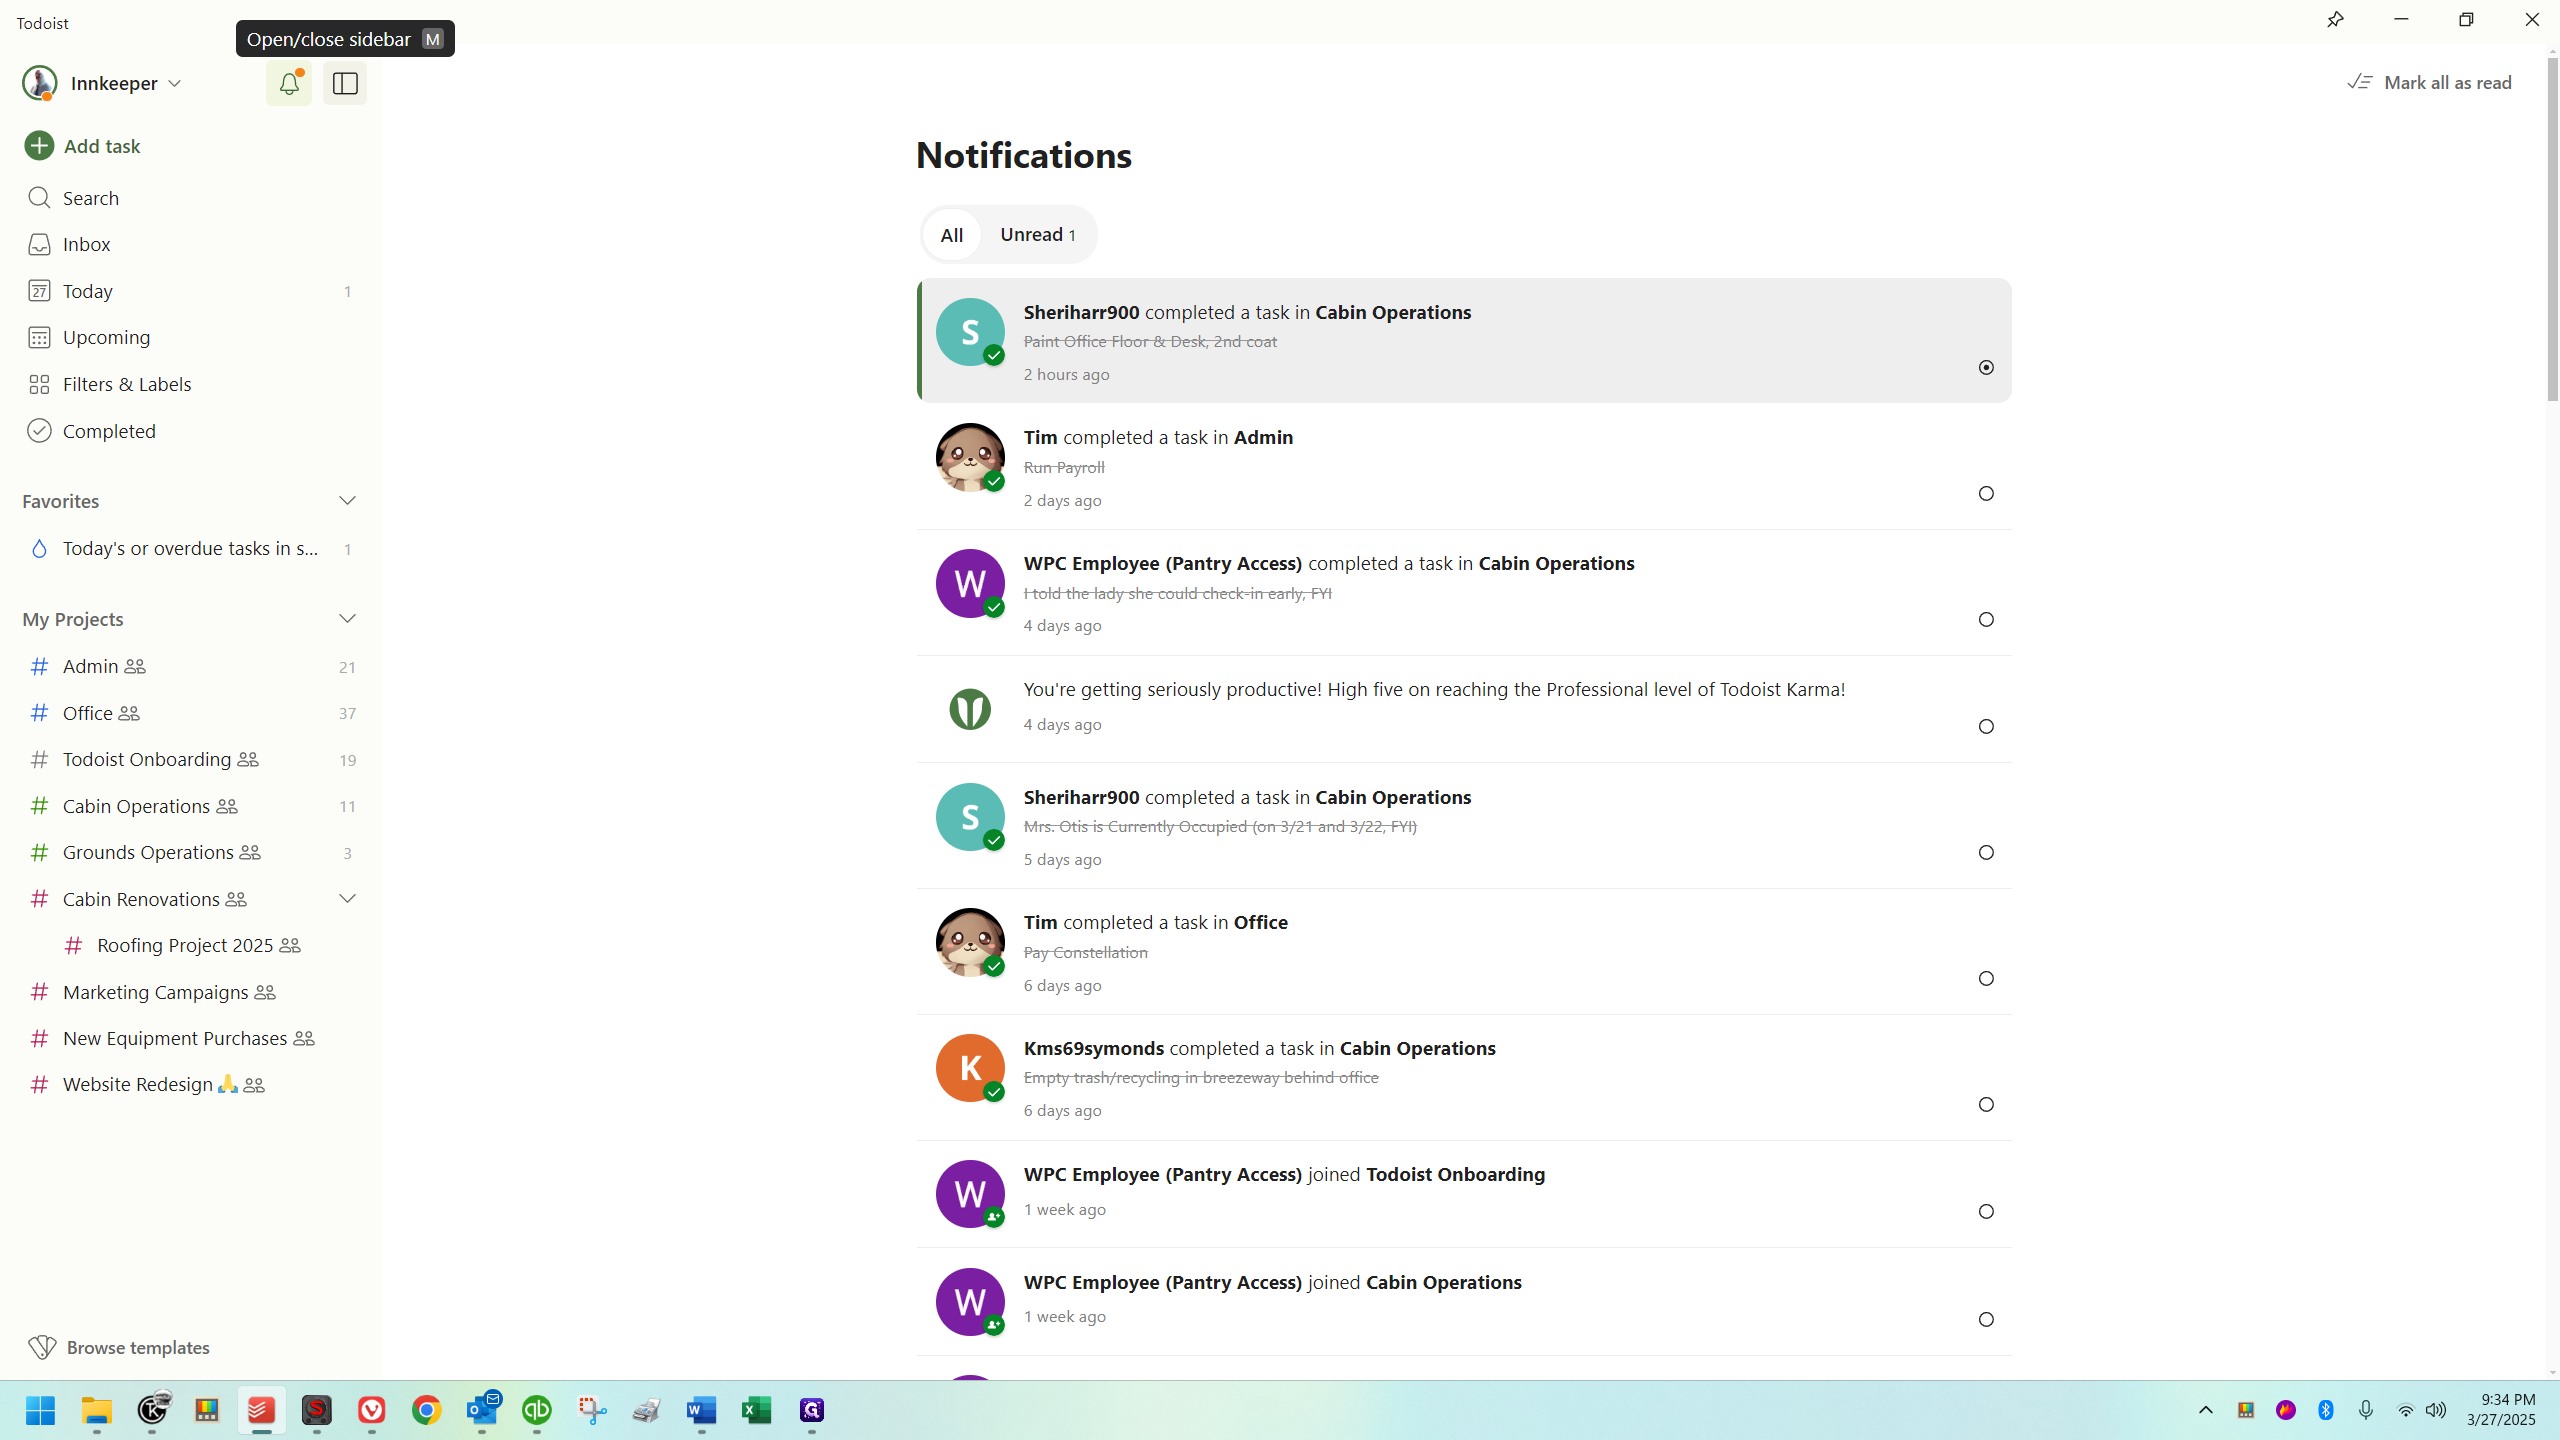The width and height of the screenshot is (2560, 1440).
Task: Click Mark all as read
Action: click(2430, 82)
